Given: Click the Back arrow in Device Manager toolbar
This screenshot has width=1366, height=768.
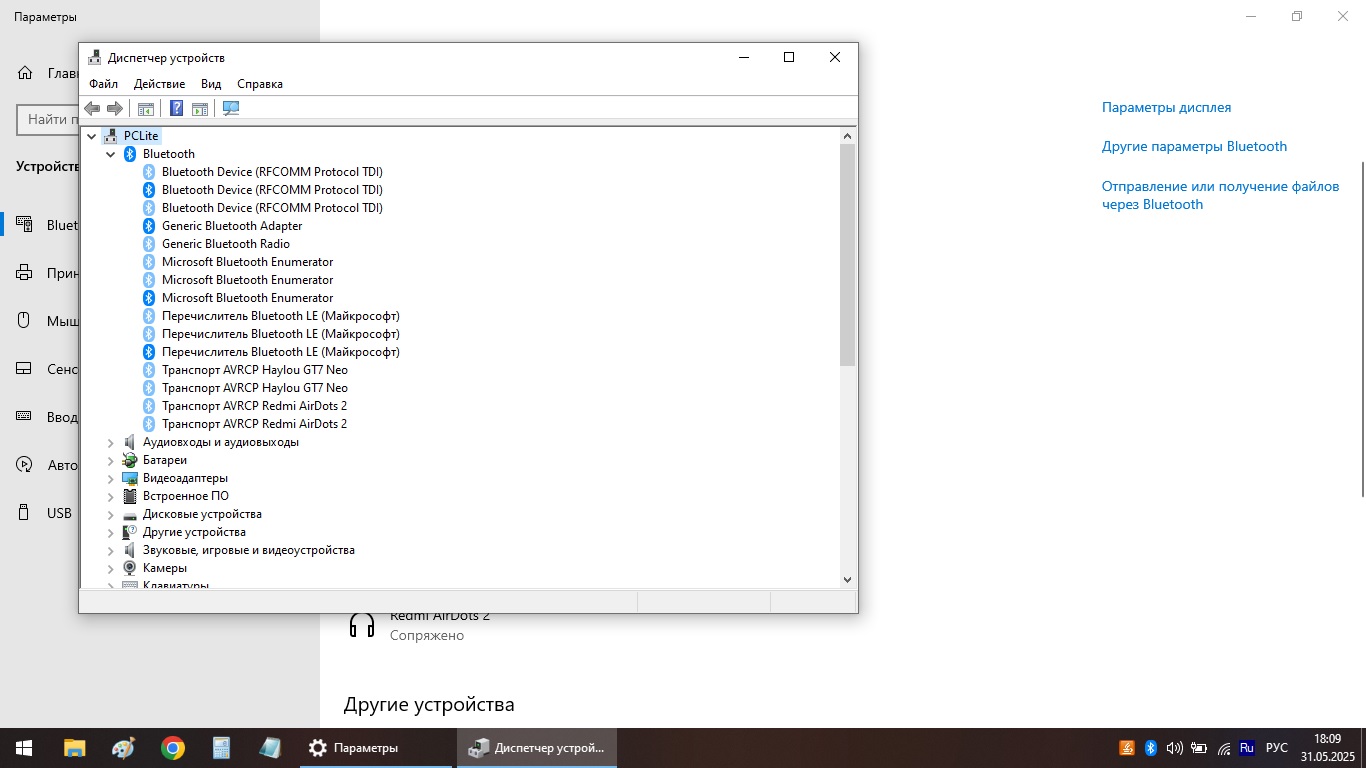Looking at the screenshot, I should click(93, 108).
